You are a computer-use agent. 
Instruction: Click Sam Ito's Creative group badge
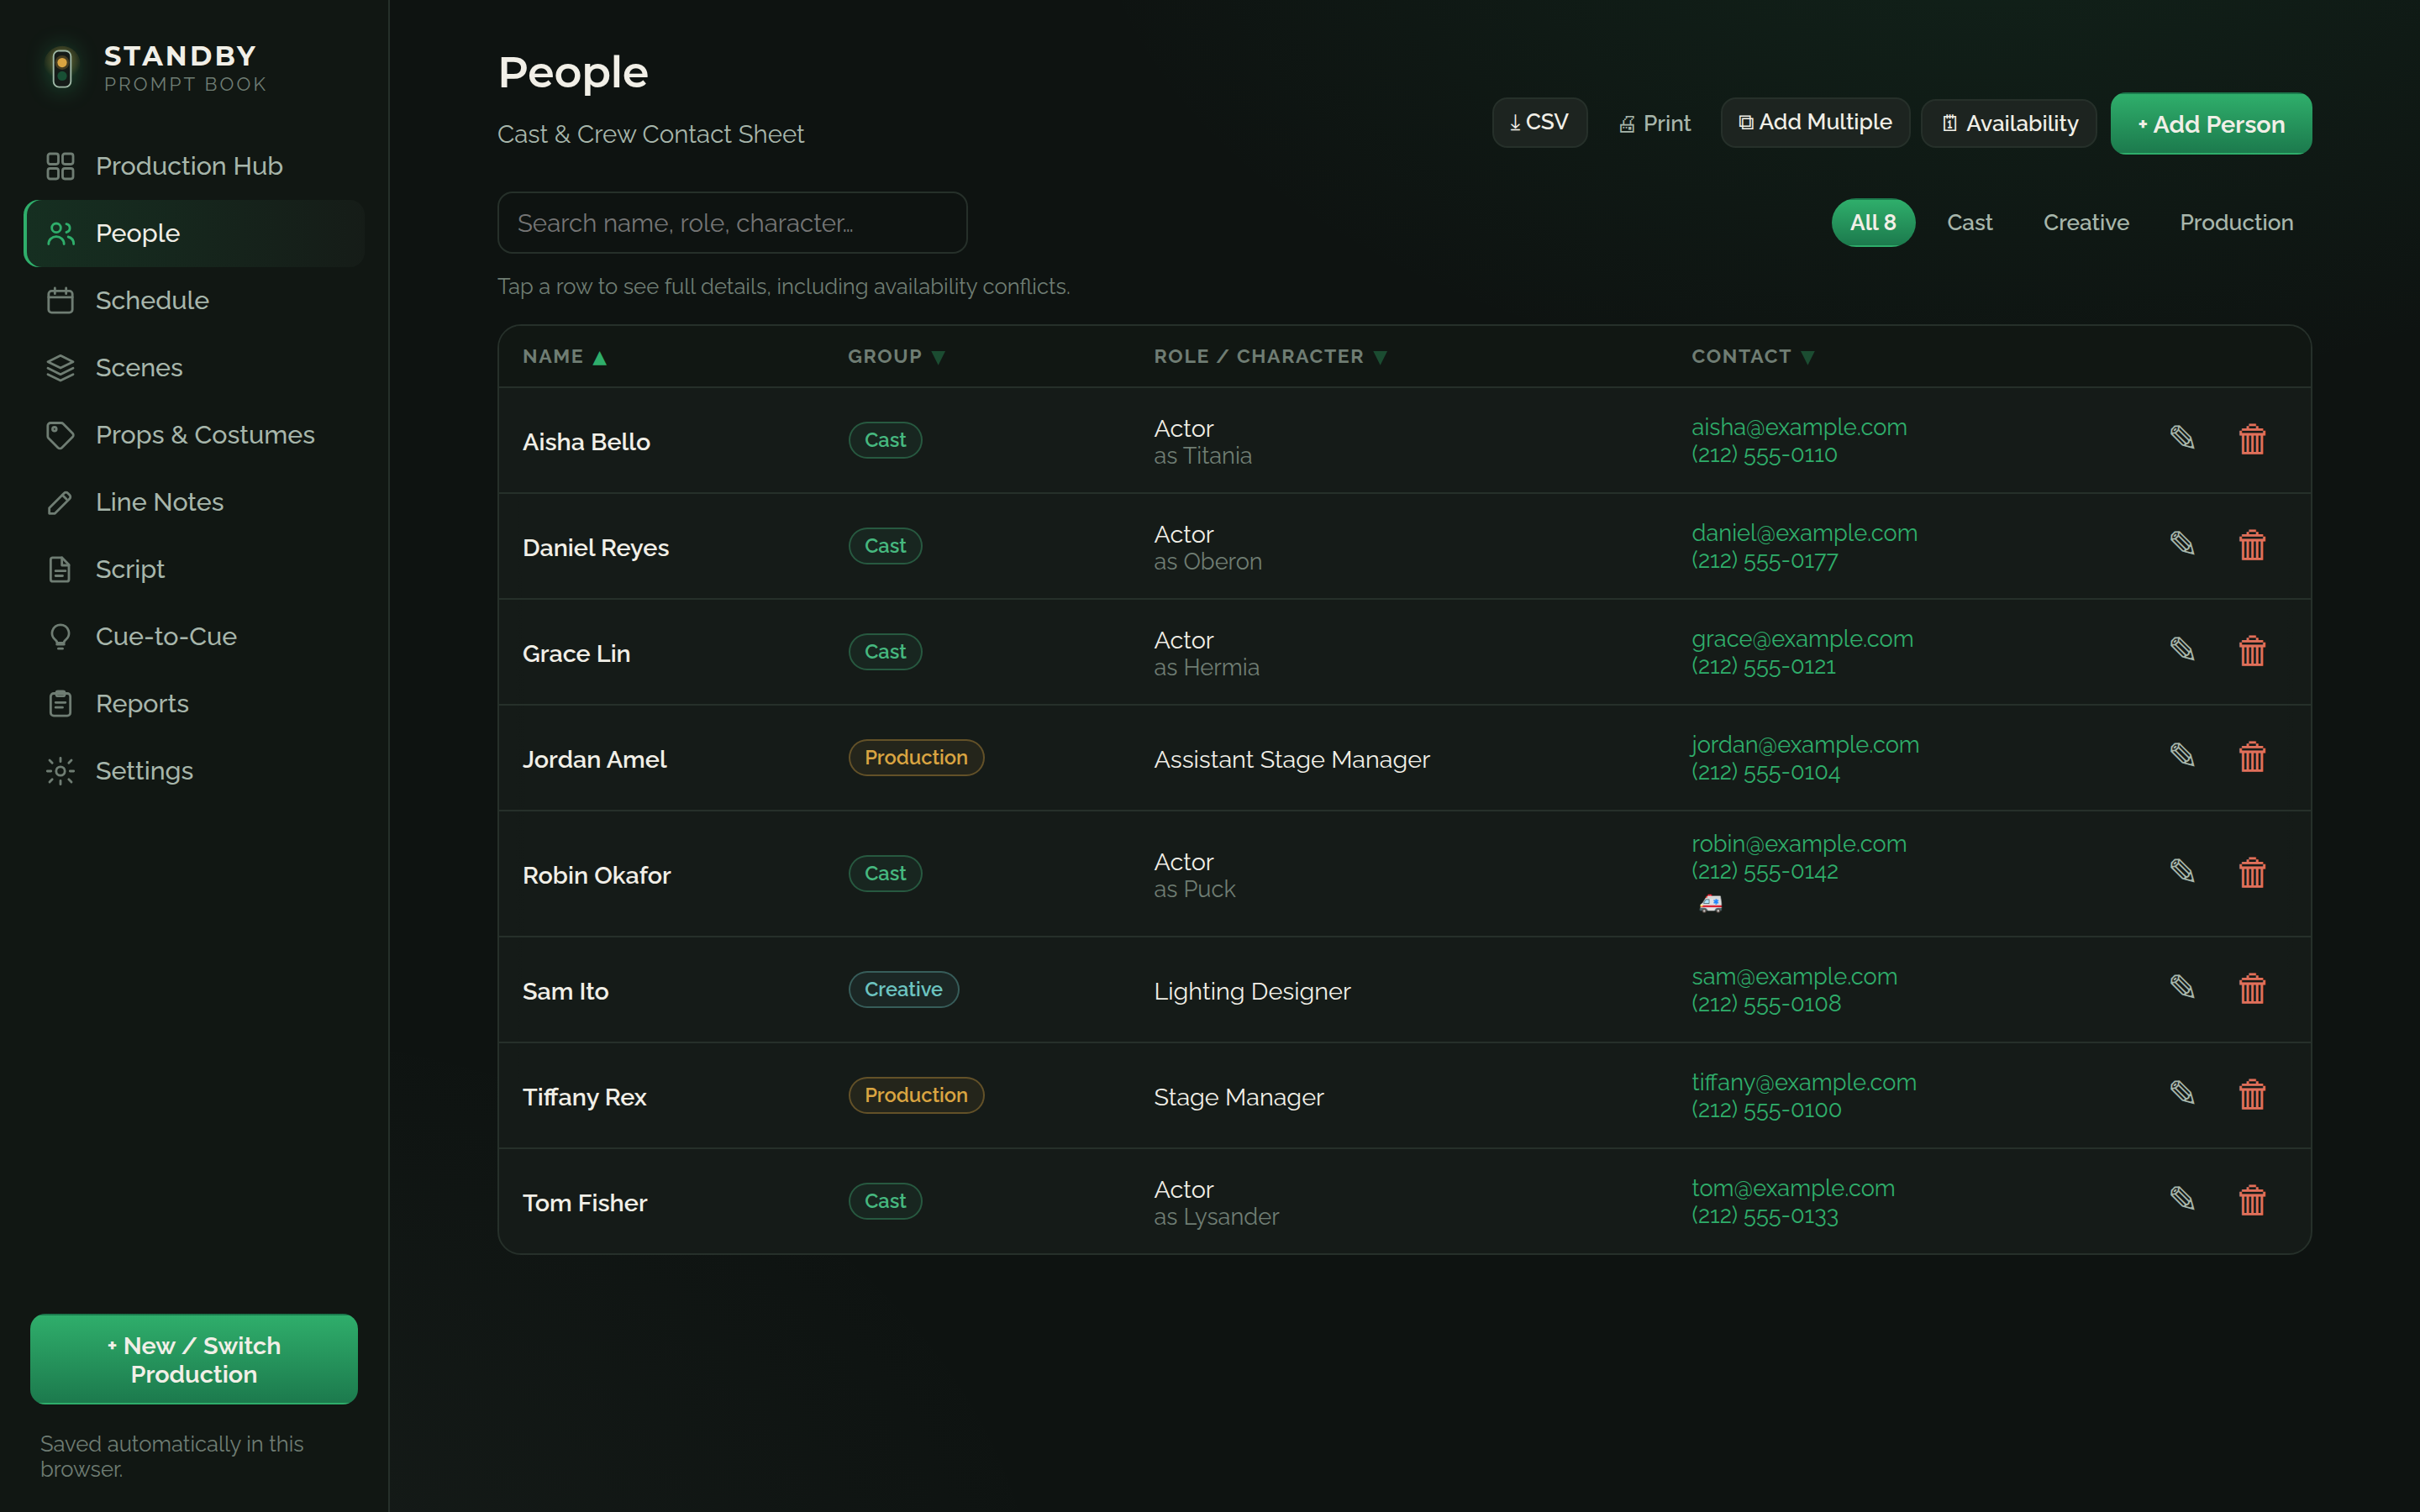[903, 990]
